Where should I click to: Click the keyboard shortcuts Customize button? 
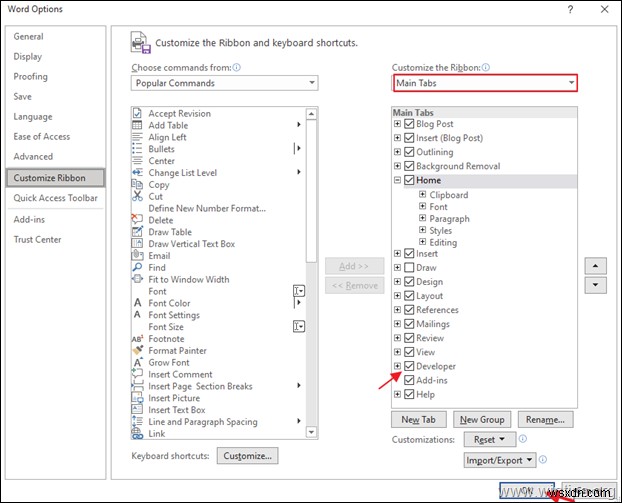click(x=248, y=456)
